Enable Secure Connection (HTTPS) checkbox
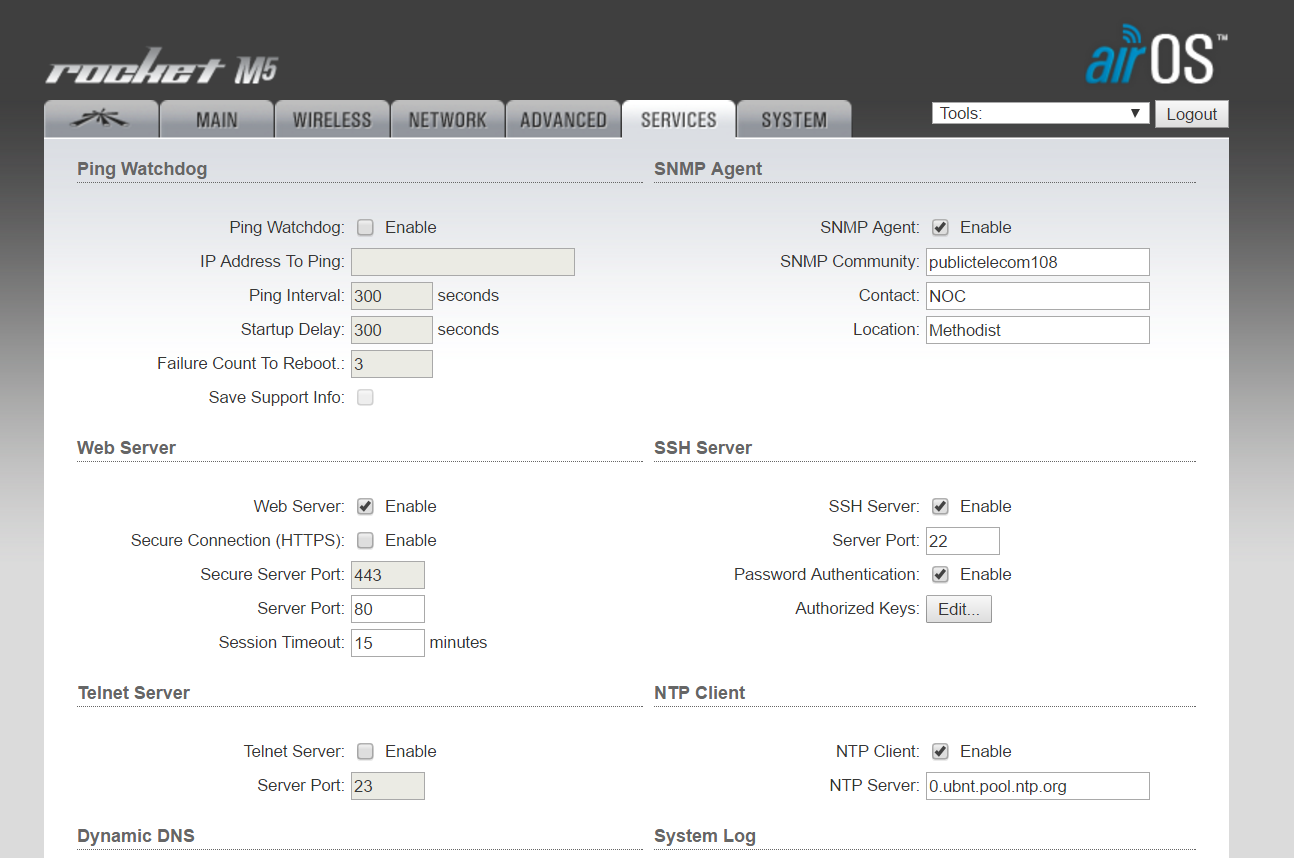This screenshot has height=858, width=1294. click(x=366, y=541)
